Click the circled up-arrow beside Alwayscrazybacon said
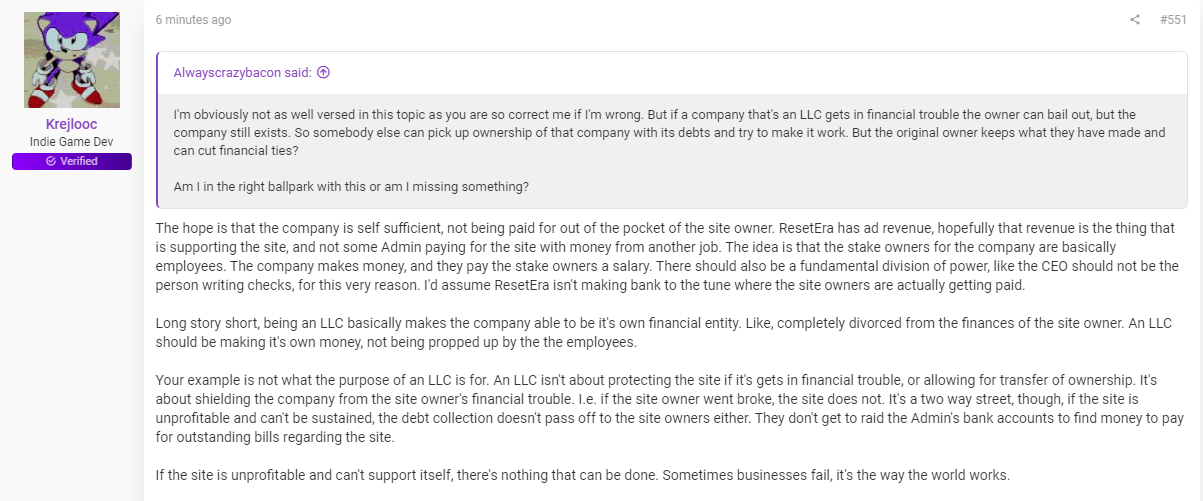1203x501 pixels. point(323,72)
